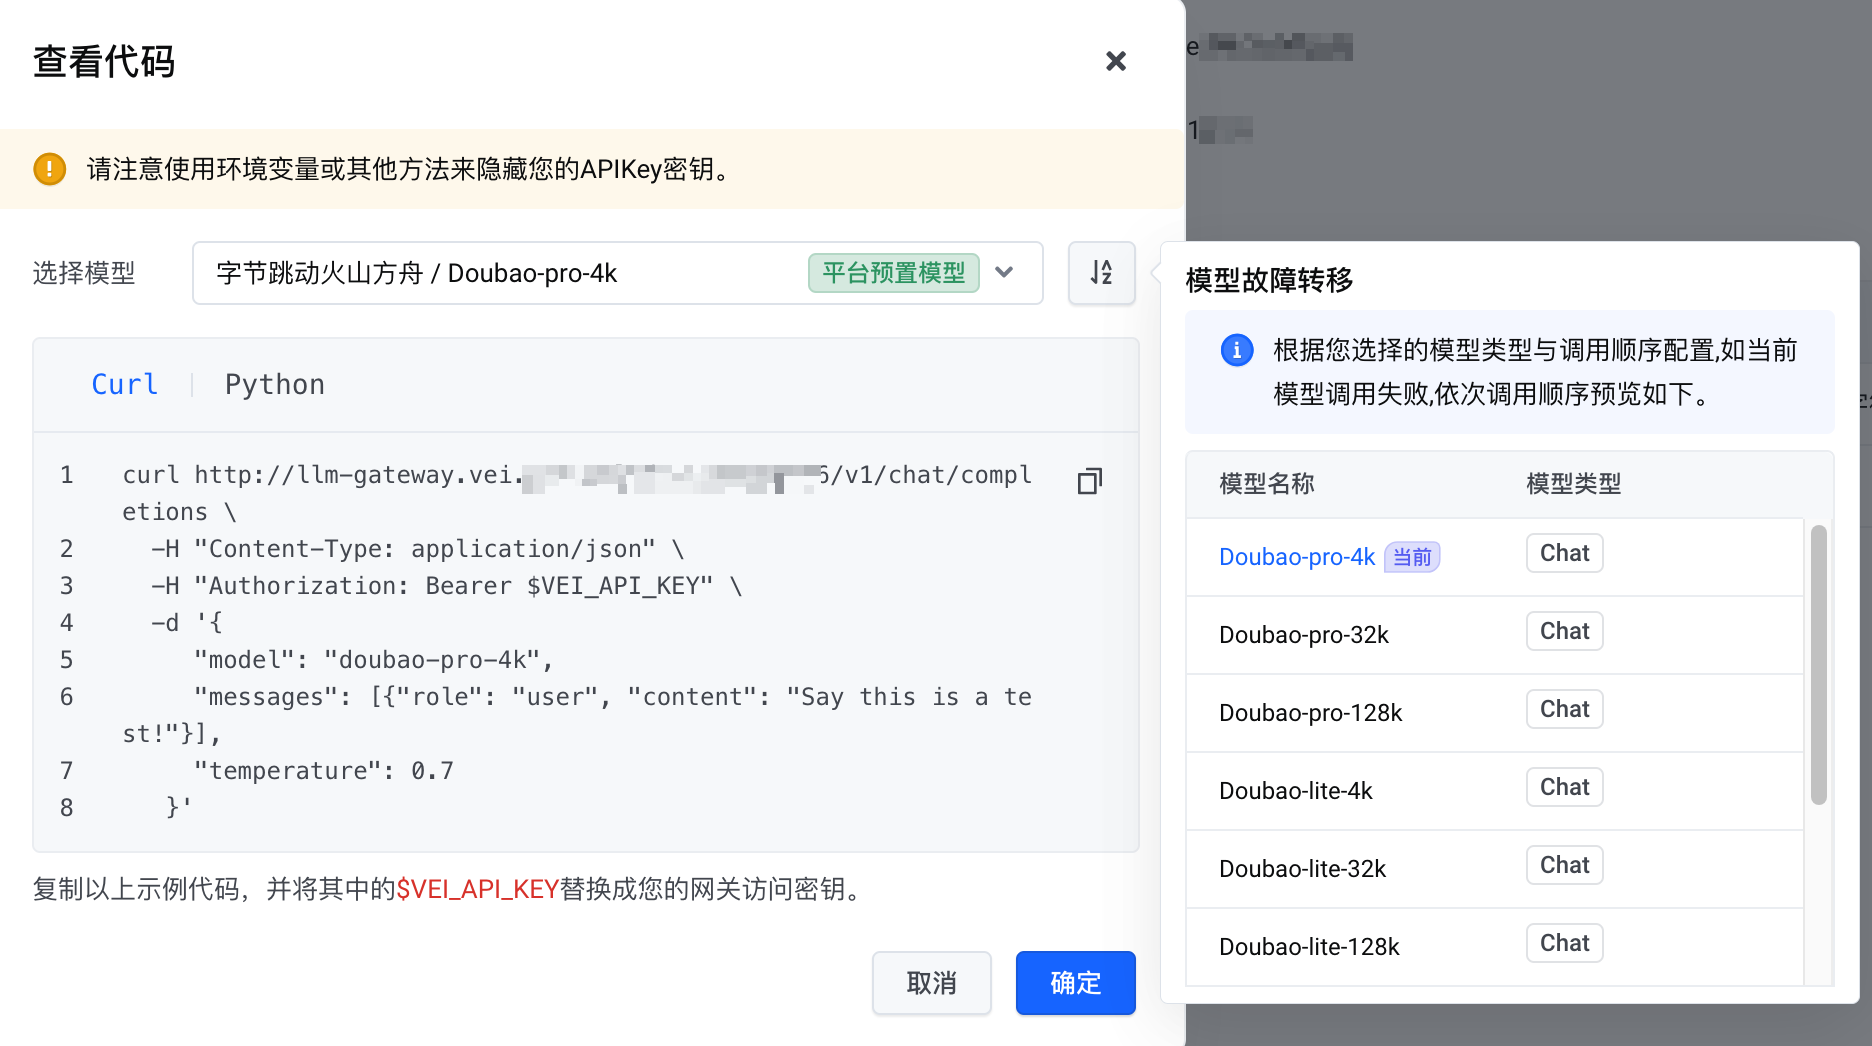The image size is (1872, 1046).
Task: Click the Chat tag in the Doubao-lite-4k row
Action: point(1565,787)
